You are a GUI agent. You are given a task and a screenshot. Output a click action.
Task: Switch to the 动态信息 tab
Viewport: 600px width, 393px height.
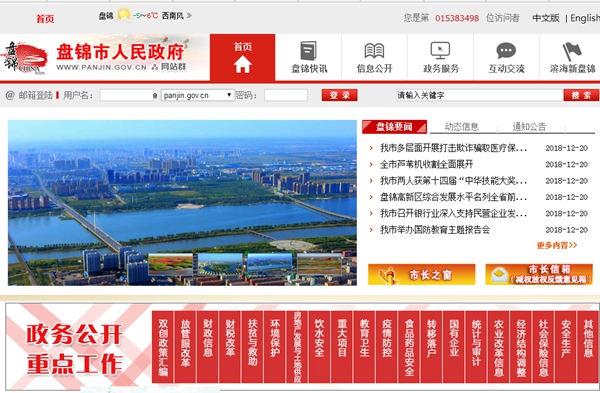[462, 127]
